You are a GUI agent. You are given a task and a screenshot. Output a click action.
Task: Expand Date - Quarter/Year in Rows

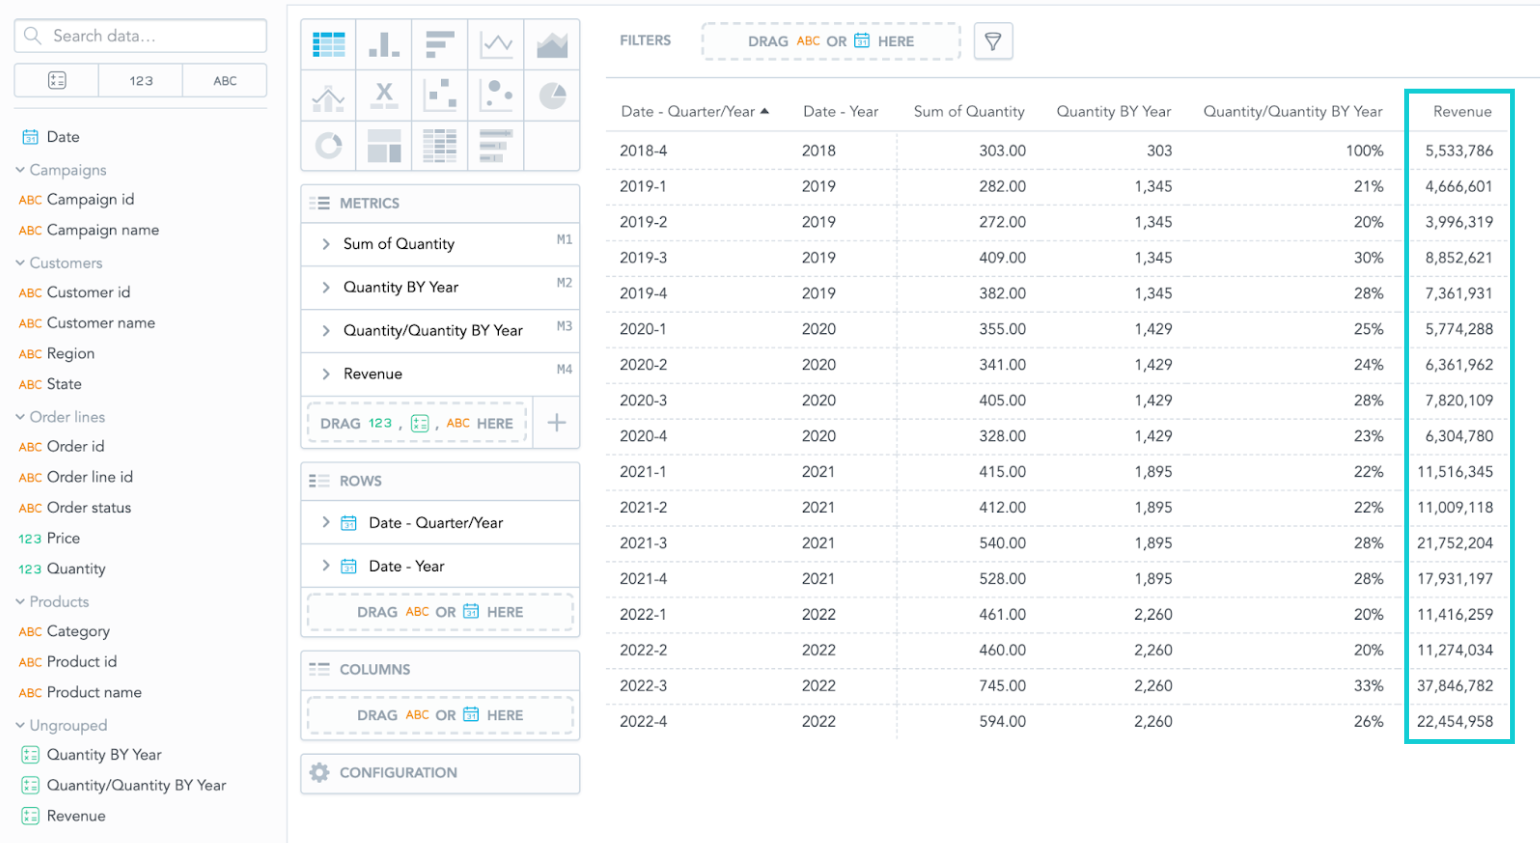tap(325, 522)
